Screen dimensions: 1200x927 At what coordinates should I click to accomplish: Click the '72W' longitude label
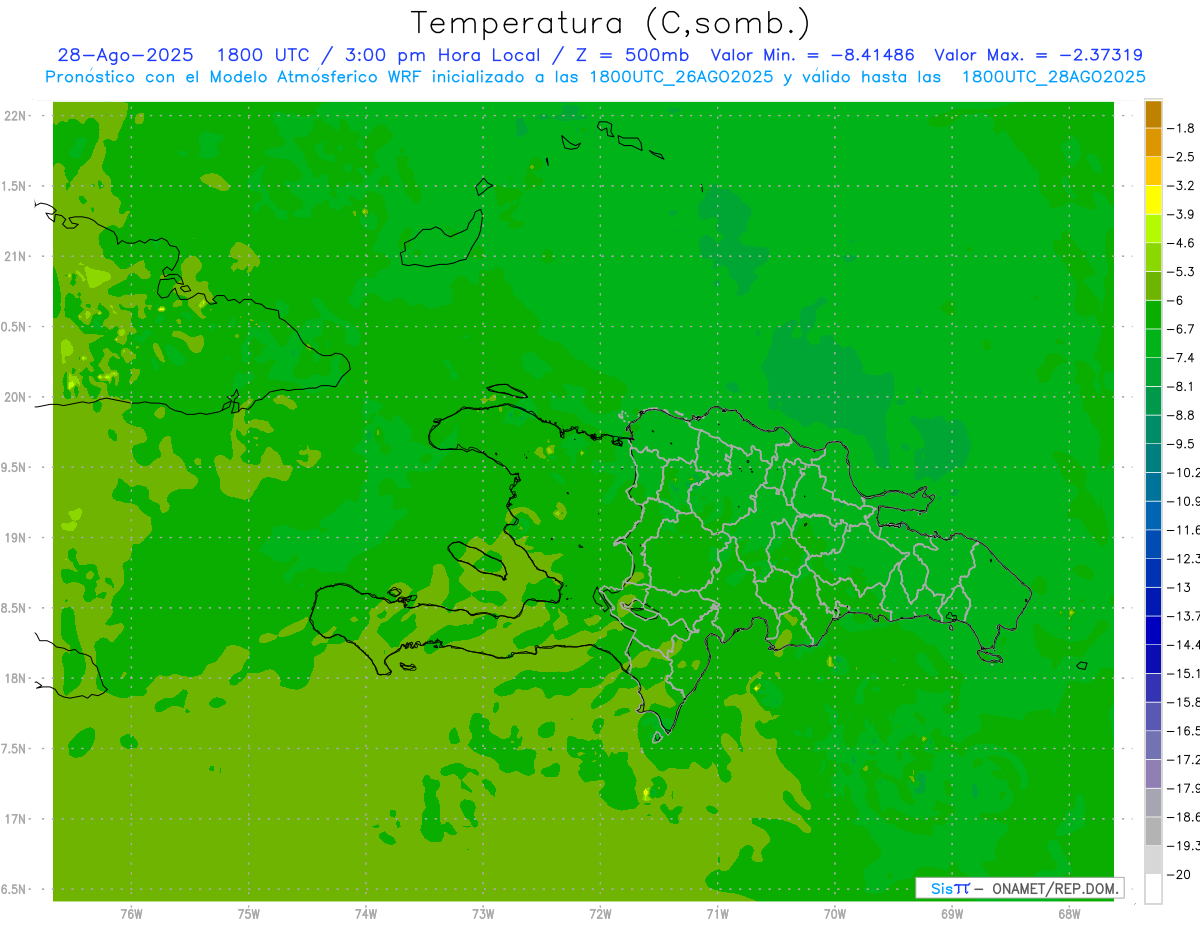601,914
